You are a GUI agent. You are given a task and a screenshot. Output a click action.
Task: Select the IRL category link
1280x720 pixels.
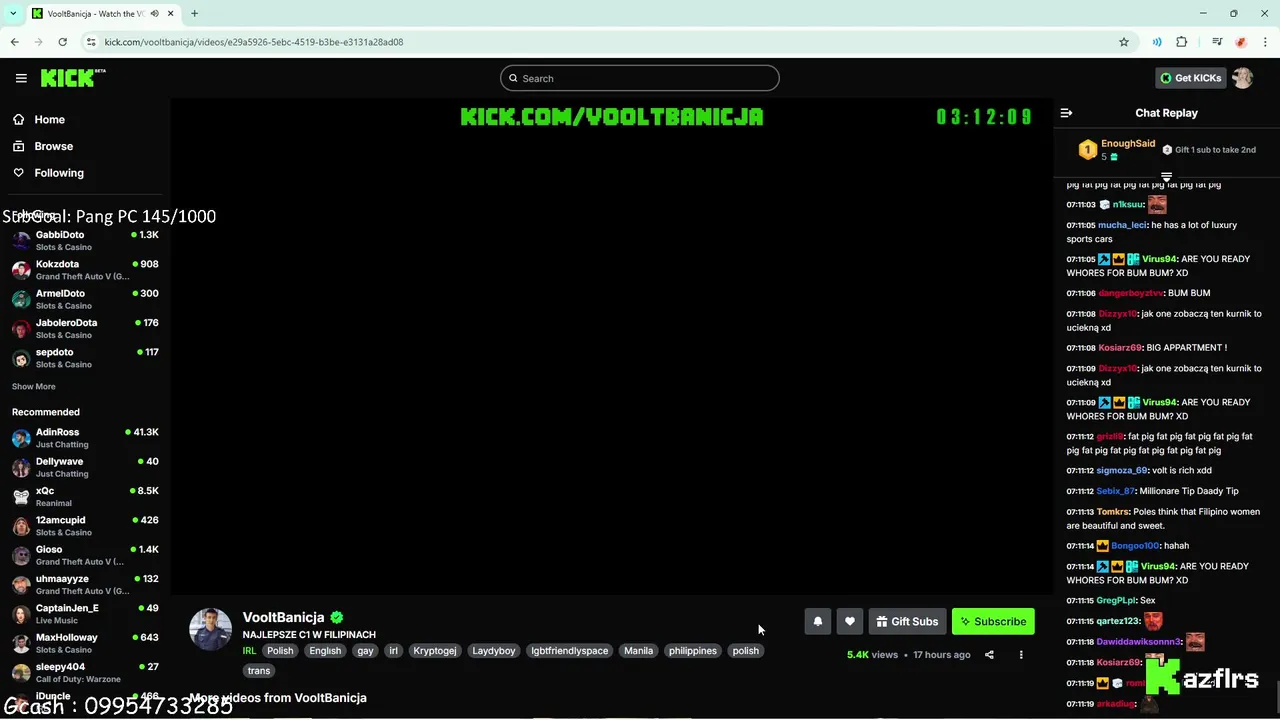click(x=249, y=651)
